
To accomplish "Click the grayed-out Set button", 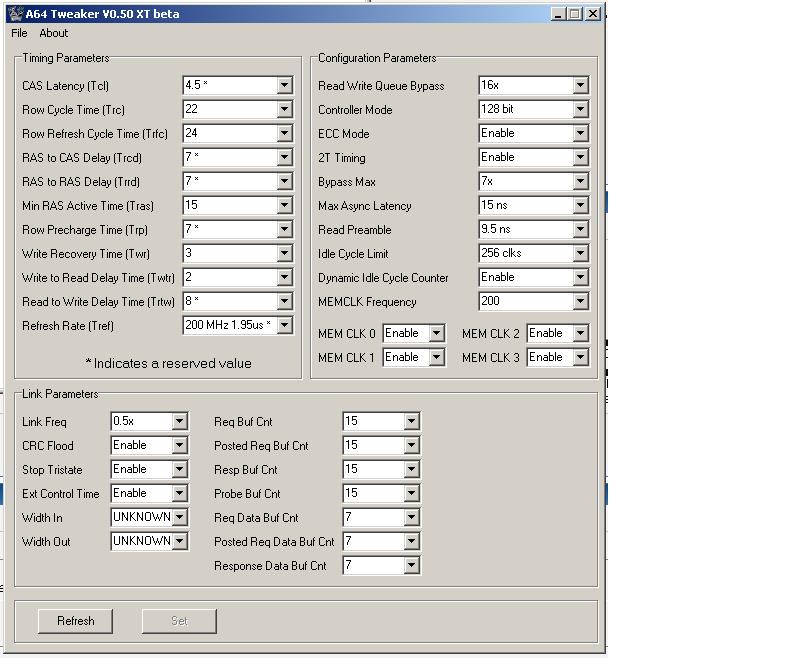I will click(179, 621).
